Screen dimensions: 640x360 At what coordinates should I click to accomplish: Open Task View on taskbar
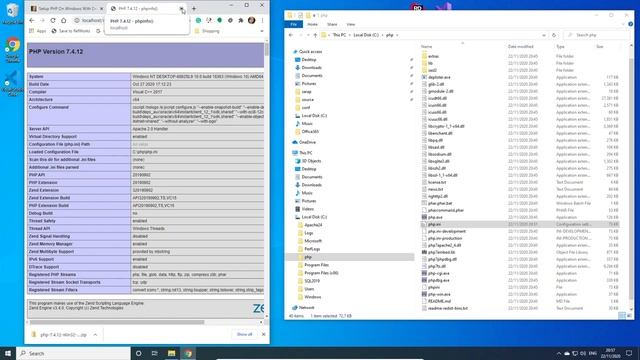tap(155, 353)
